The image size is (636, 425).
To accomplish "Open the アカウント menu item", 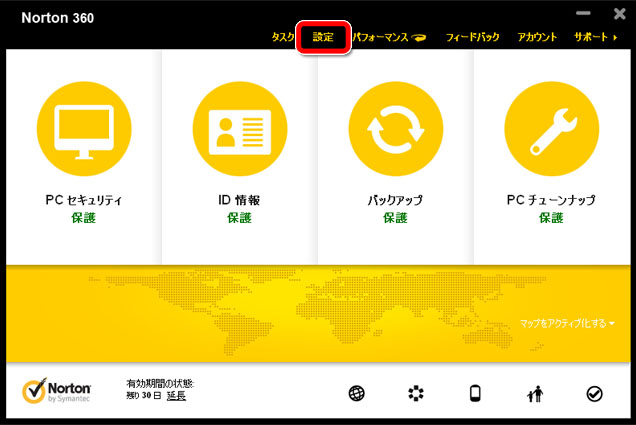I will (537, 37).
